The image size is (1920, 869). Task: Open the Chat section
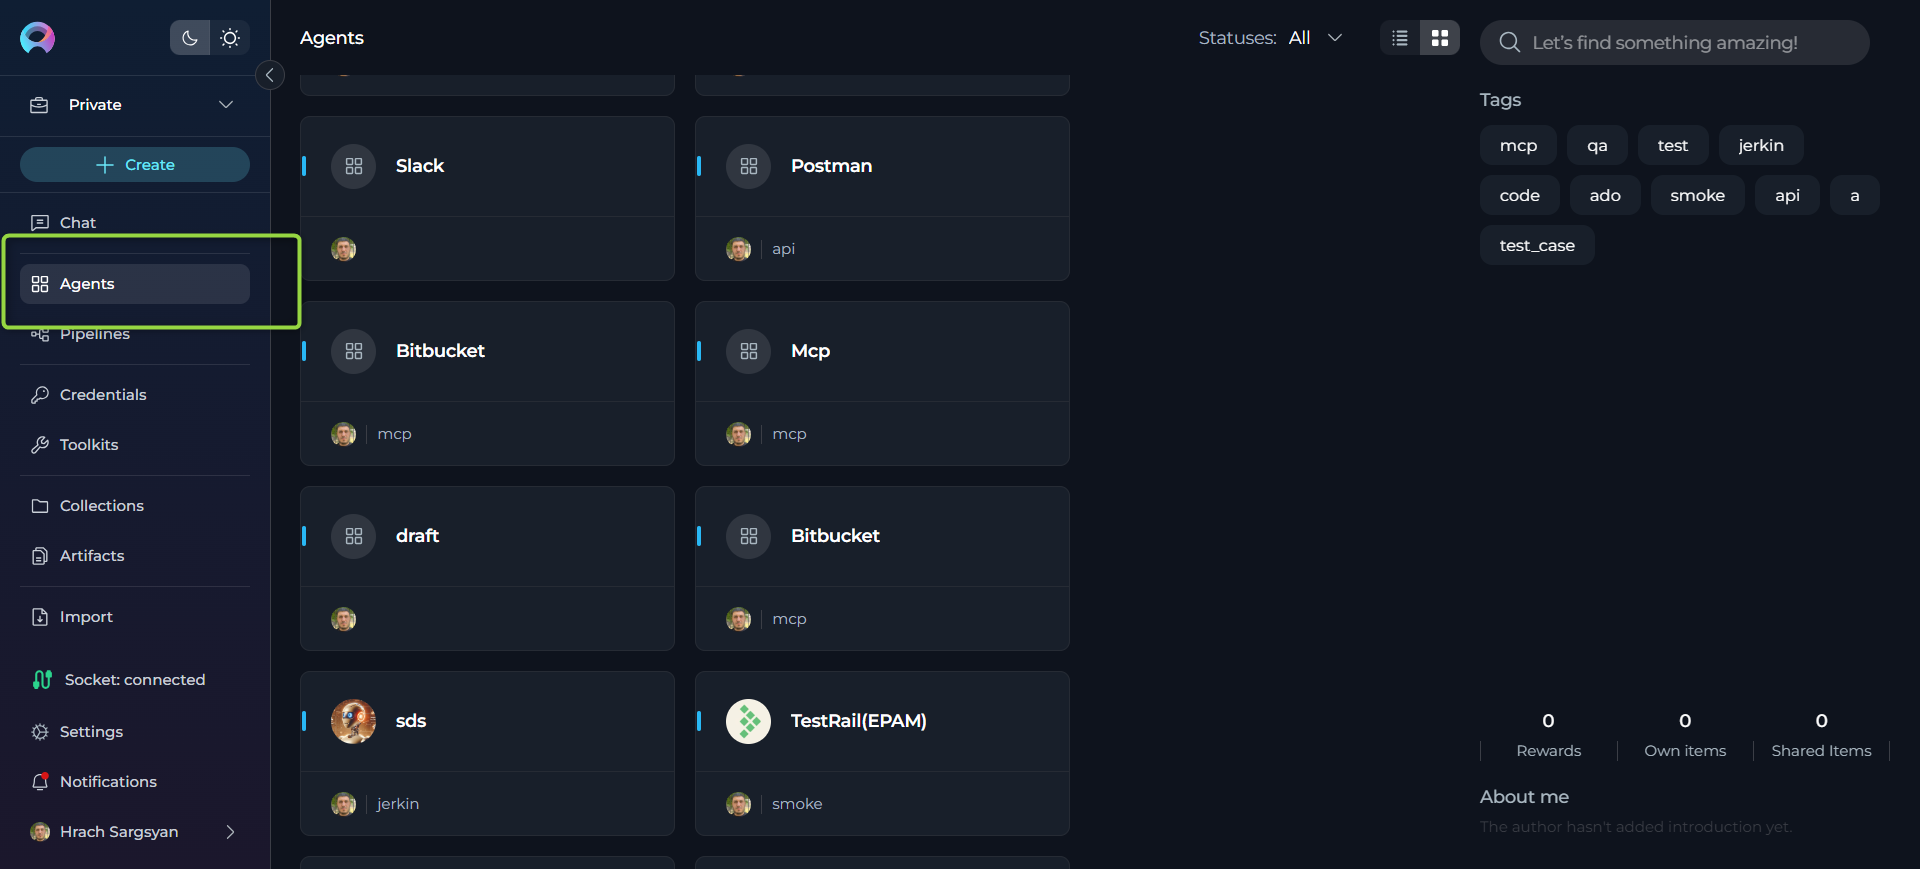(x=135, y=222)
